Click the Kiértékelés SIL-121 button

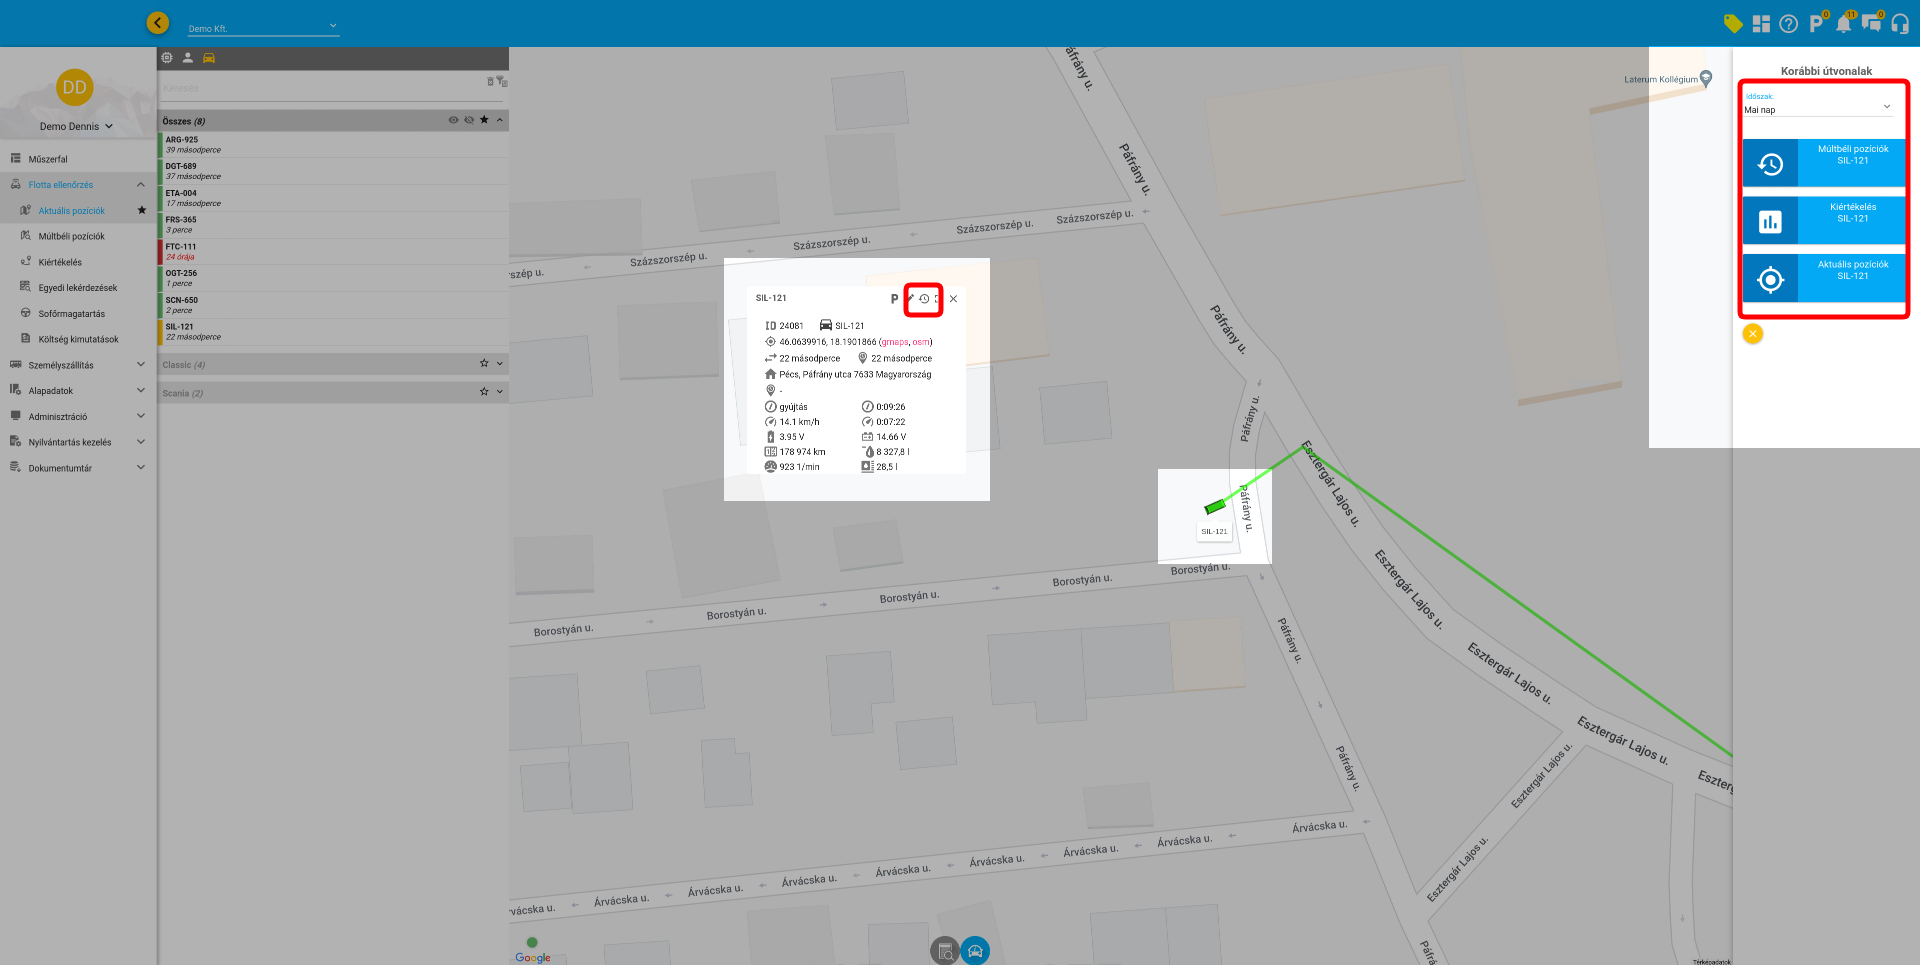click(1824, 221)
